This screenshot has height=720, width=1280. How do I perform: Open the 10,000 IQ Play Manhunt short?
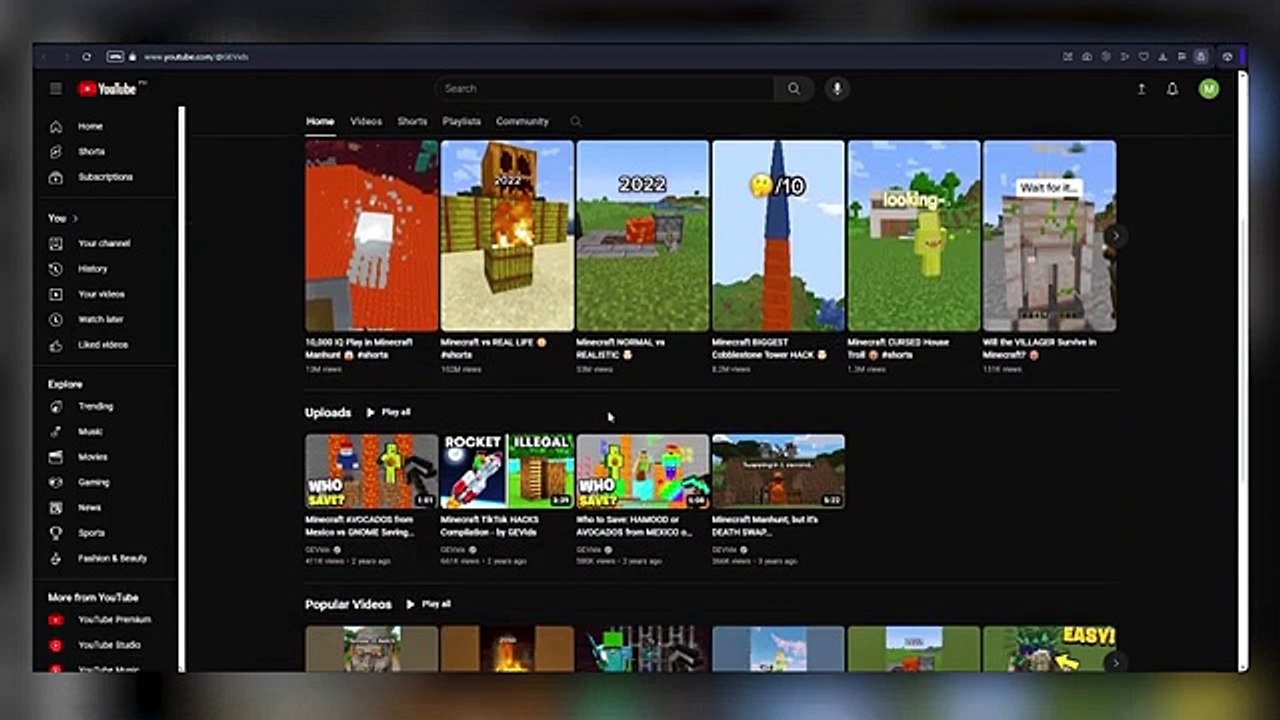(371, 236)
